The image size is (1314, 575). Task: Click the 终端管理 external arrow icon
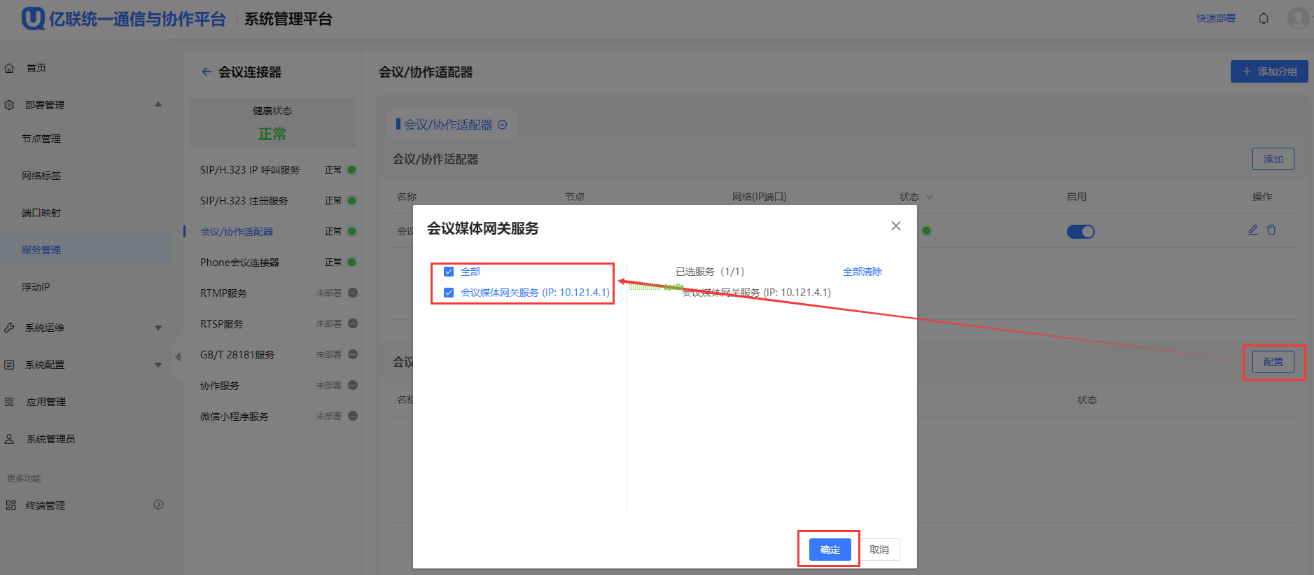158,505
